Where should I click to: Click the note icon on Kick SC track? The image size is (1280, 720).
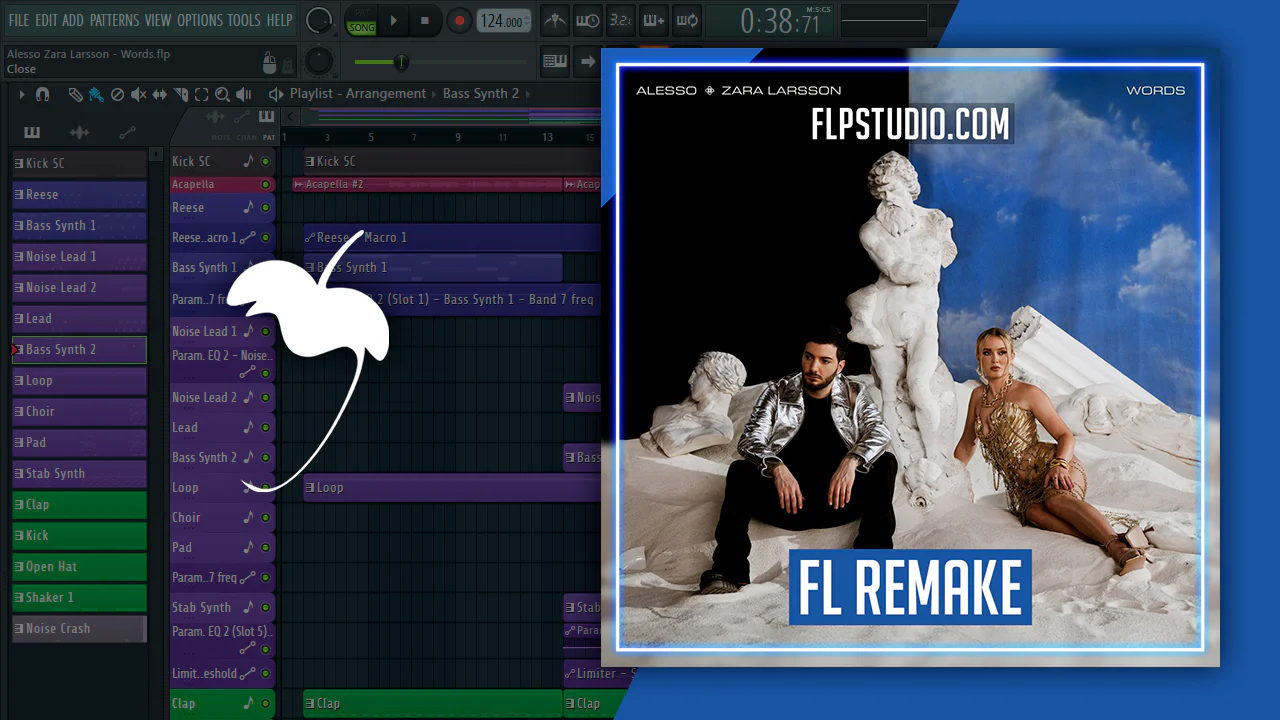tap(248, 161)
